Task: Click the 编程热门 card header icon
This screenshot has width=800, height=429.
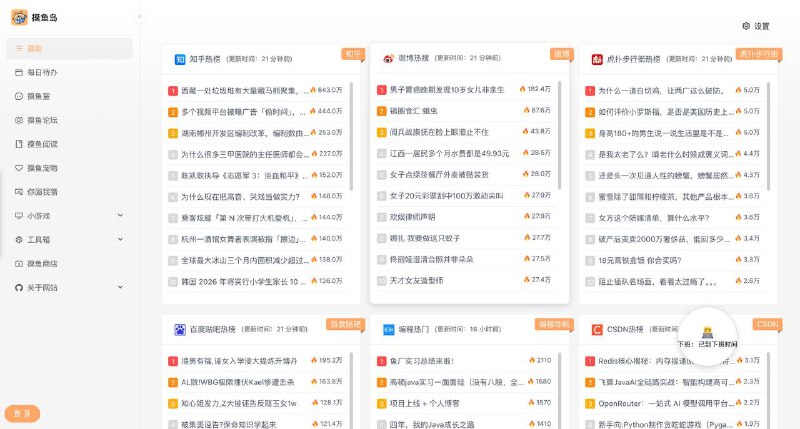Action: tap(389, 329)
